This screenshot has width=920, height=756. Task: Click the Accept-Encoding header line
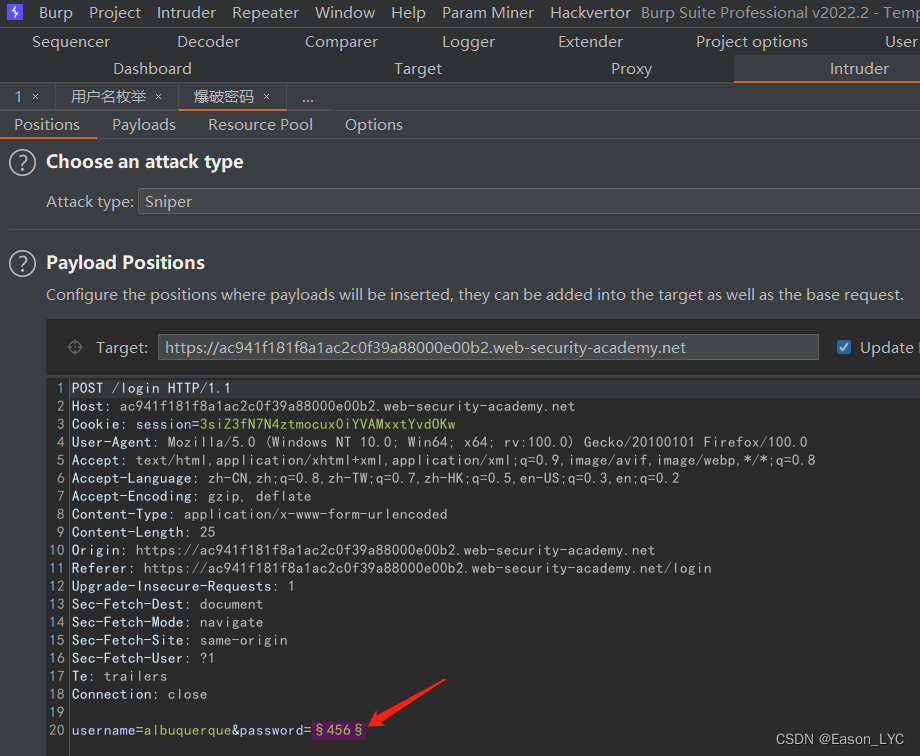(191, 496)
